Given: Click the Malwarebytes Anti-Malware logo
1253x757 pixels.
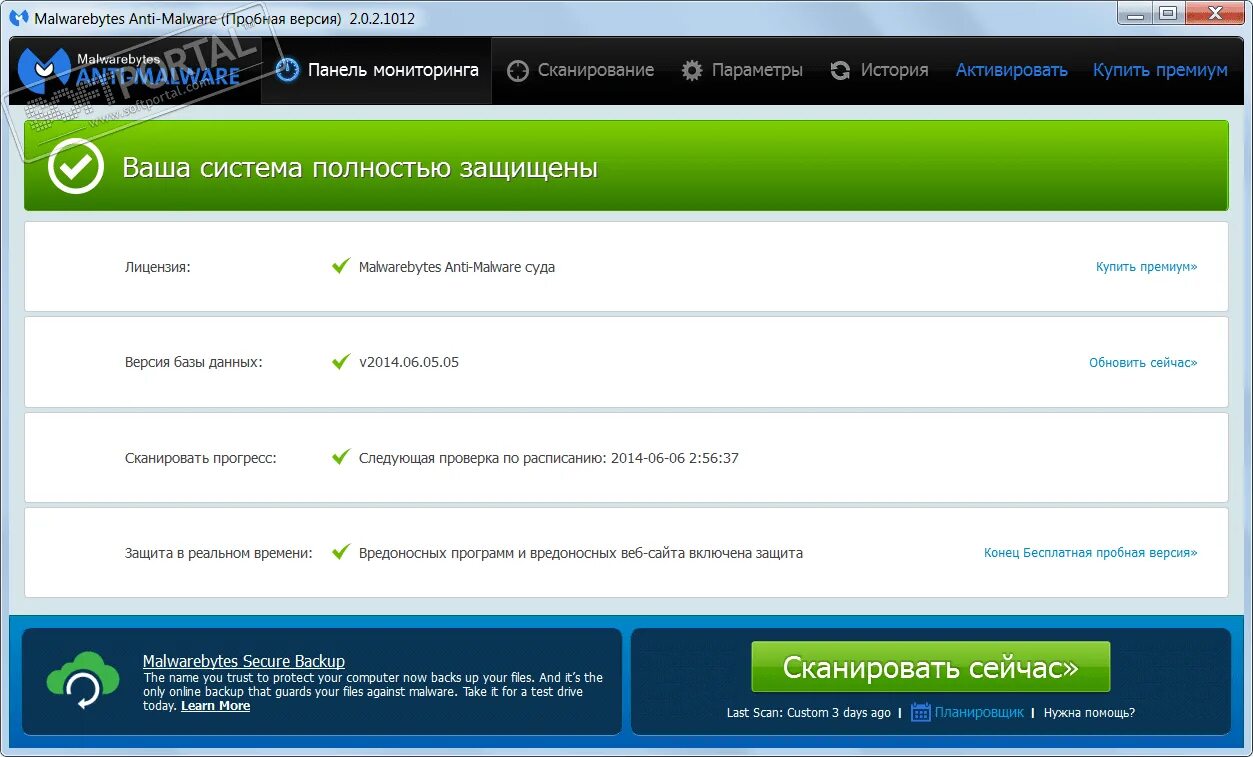Looking at the screenshot, I should point(131,69).
